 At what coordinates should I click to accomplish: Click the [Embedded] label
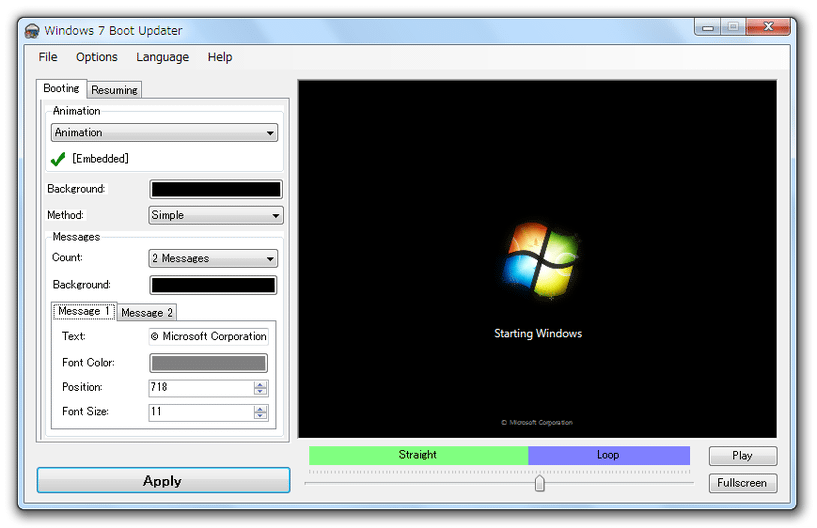[101, 159]
